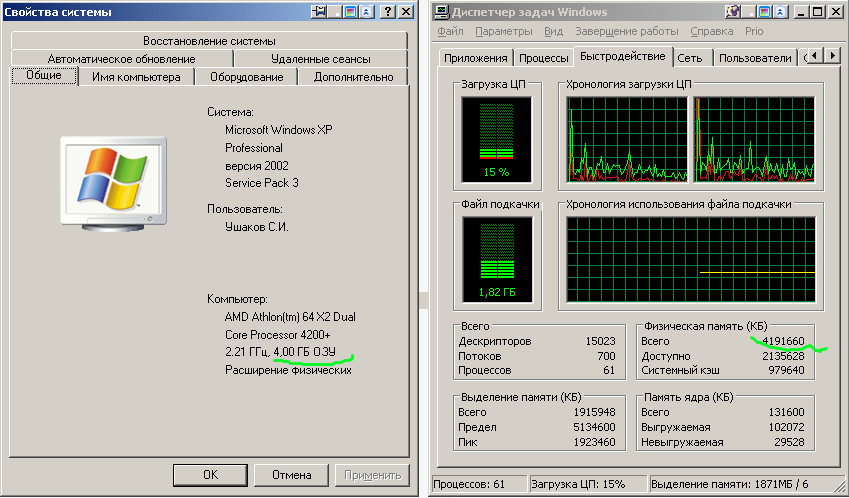Click the Windows XP logo monitor image
The height and width of the screenshot is (498, 849).
tap(113, 183)
